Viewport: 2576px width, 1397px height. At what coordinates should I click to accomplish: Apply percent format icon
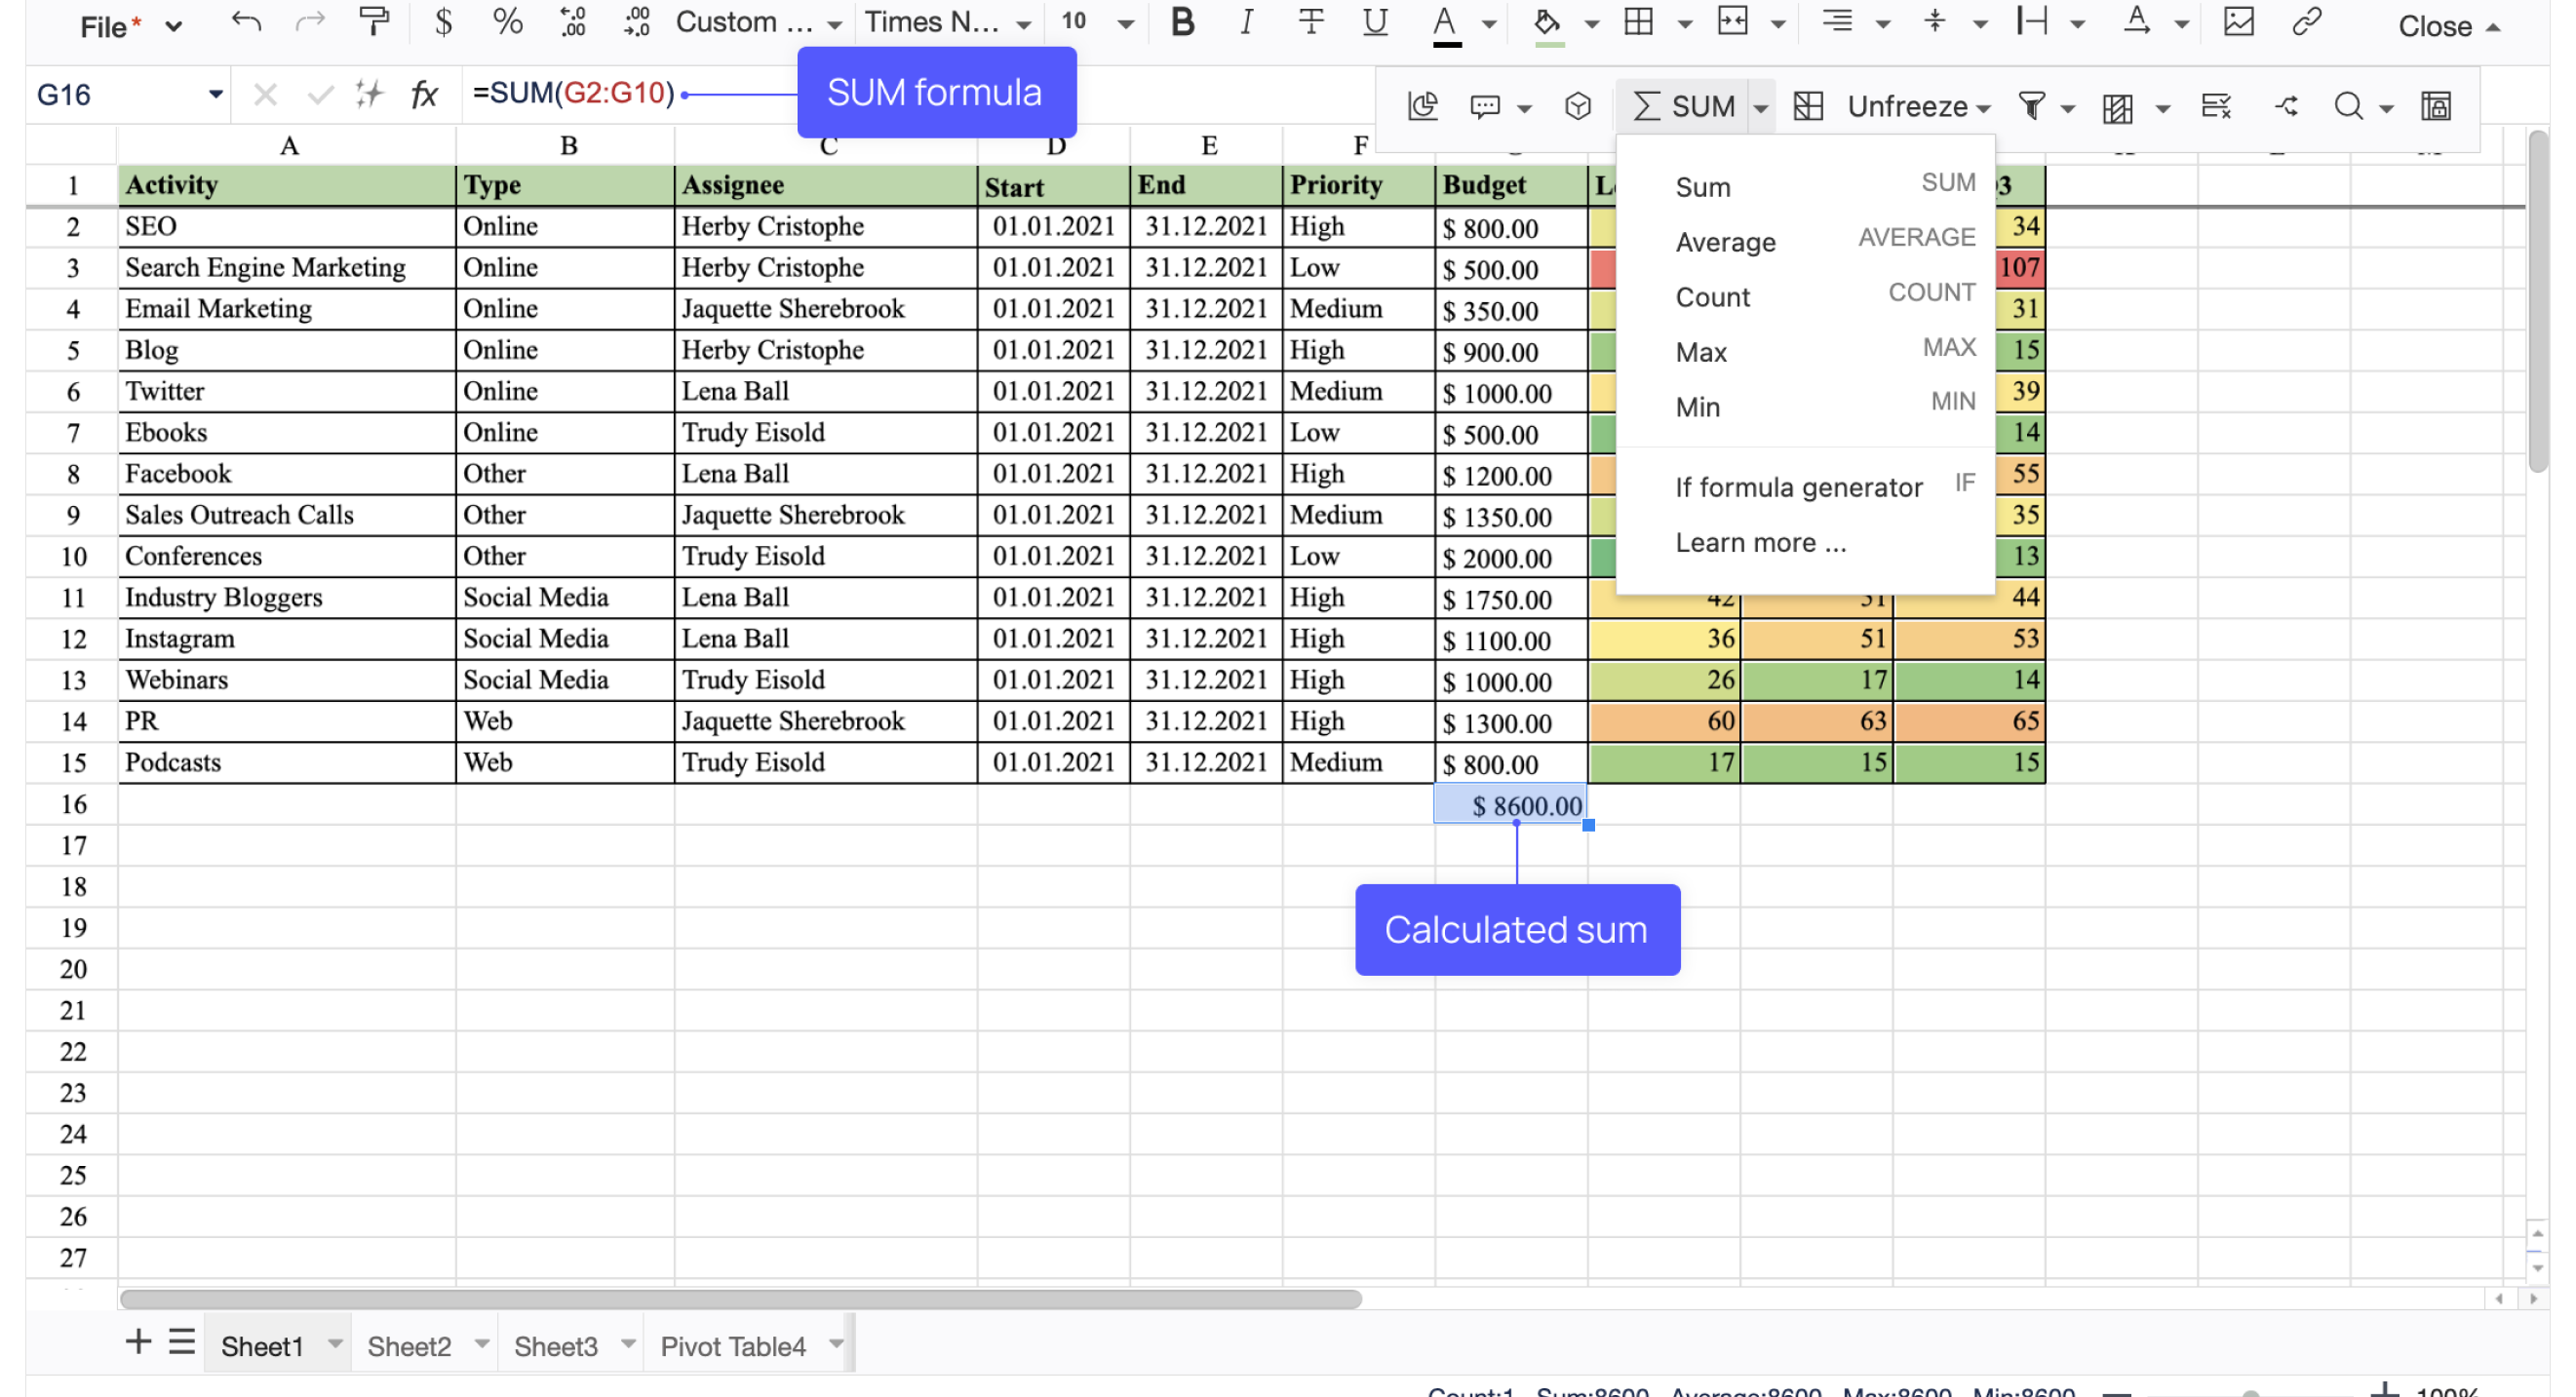(x=508, y=22)
